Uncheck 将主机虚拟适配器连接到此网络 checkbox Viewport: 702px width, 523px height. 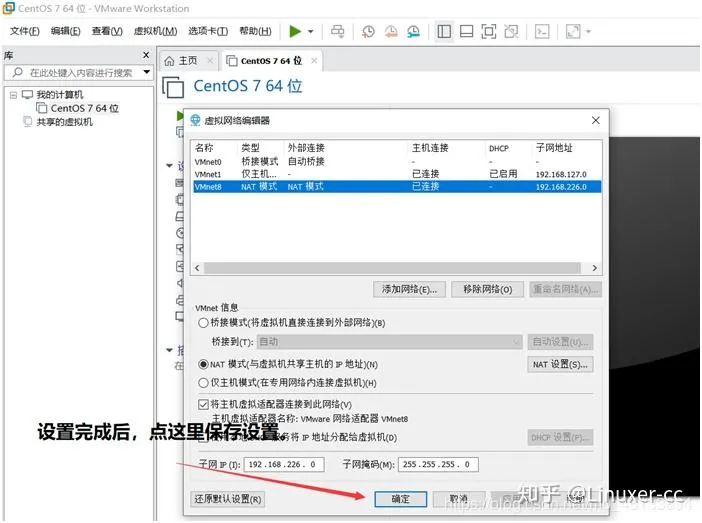coord(204,404)
